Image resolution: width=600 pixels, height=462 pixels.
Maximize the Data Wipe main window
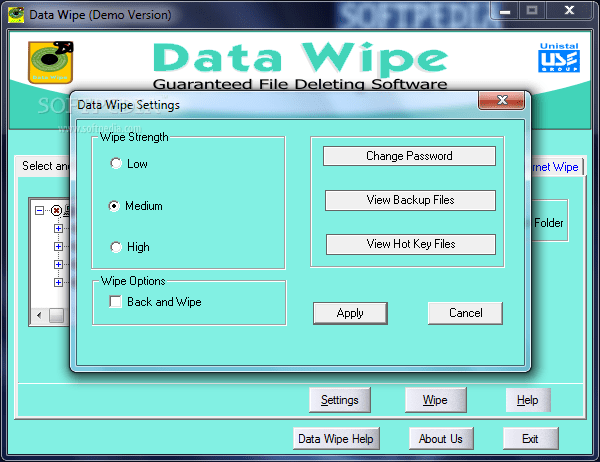coord(532,10)
